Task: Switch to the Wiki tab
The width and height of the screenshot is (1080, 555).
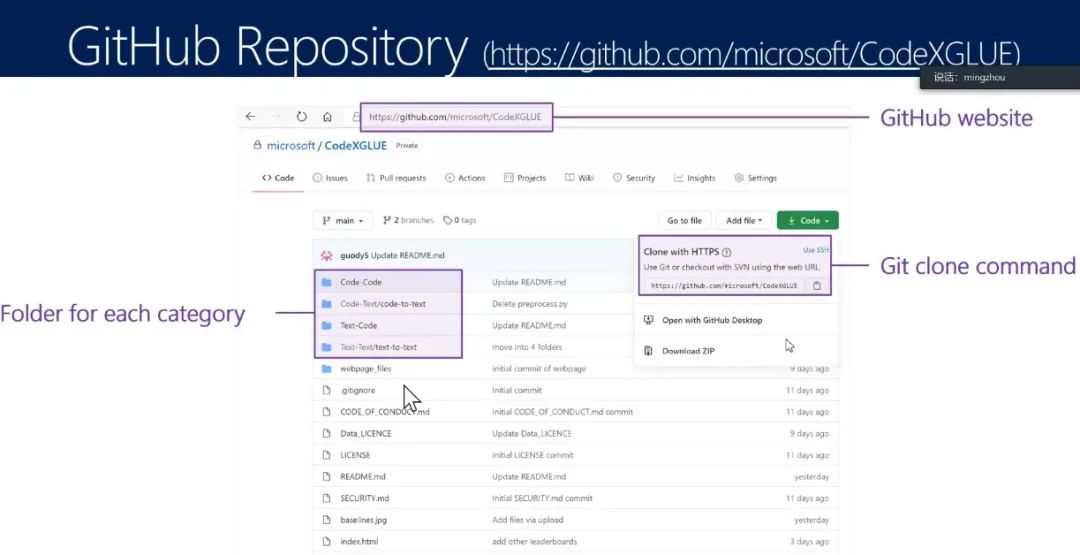Action: coord(579,178)
